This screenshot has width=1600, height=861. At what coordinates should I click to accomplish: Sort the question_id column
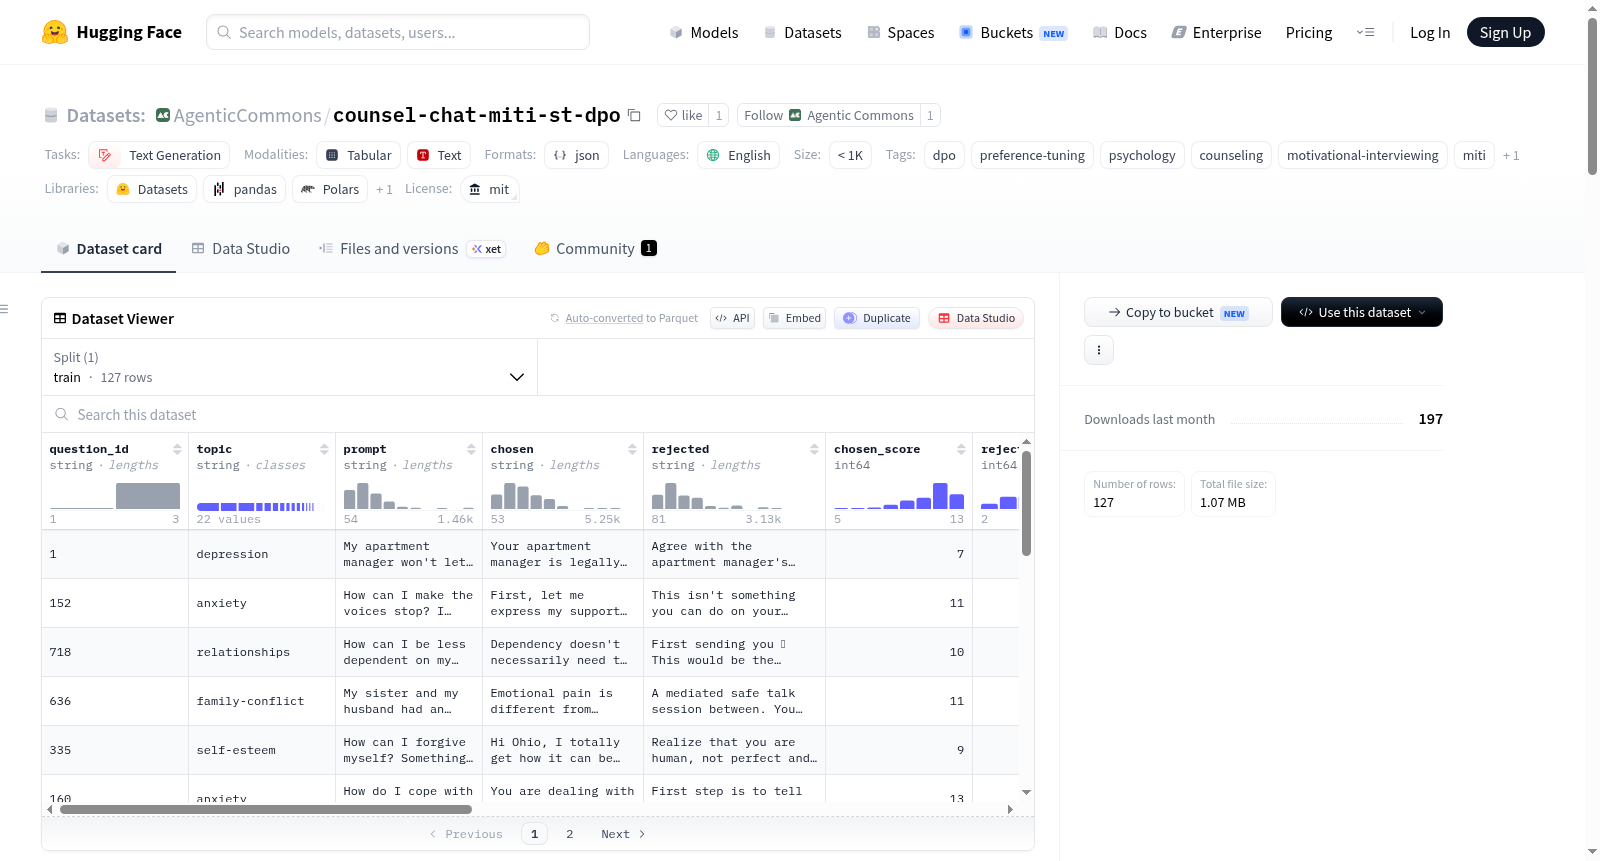point(177,449)
